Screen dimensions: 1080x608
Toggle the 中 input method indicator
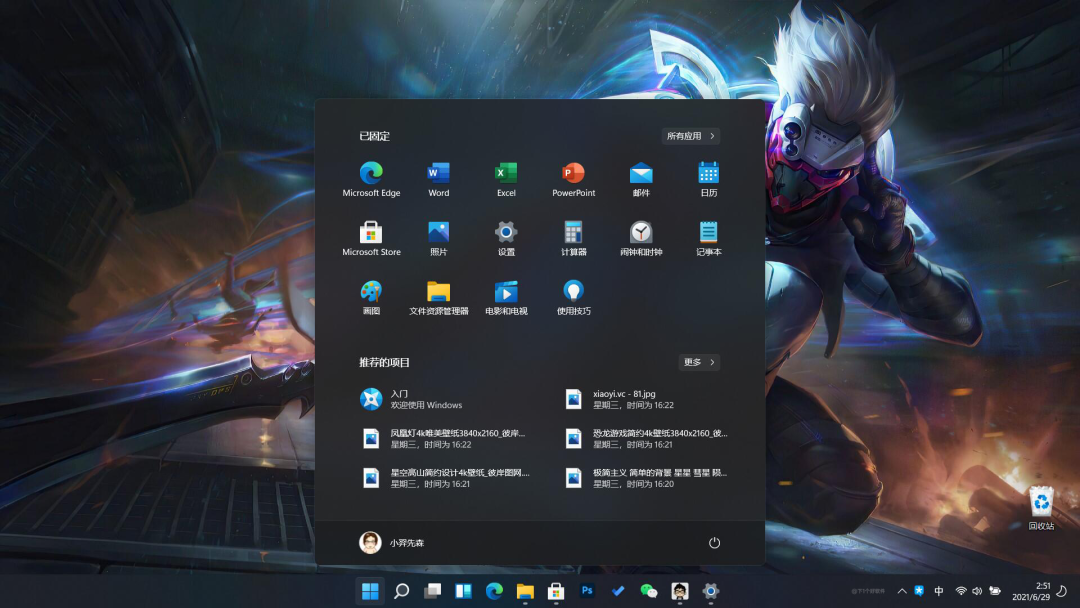939,591
